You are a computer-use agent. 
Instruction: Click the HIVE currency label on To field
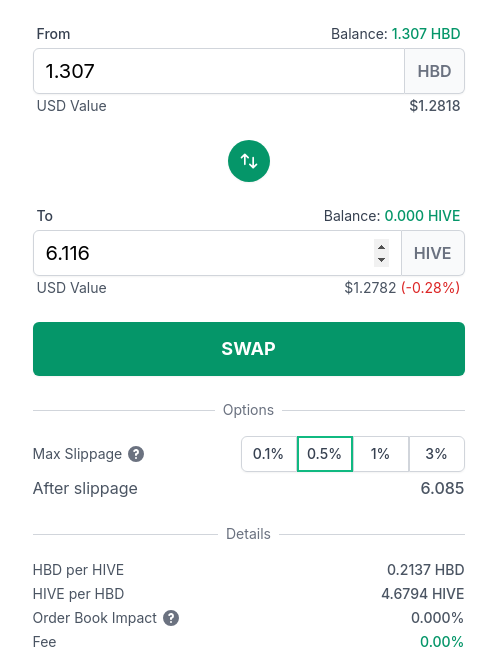[433, 253]
